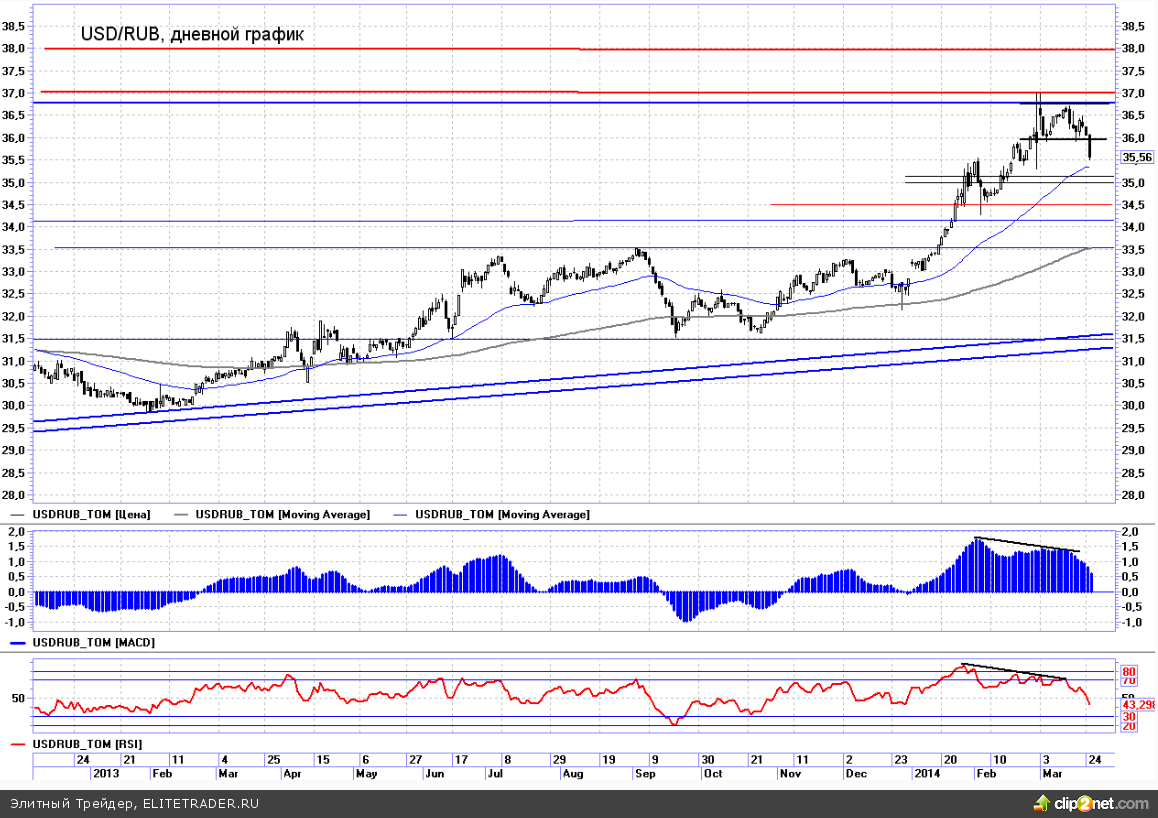Click the 2,0 label on left MACD axis
The image size is (1158, 818).
[x=16, y=532]
